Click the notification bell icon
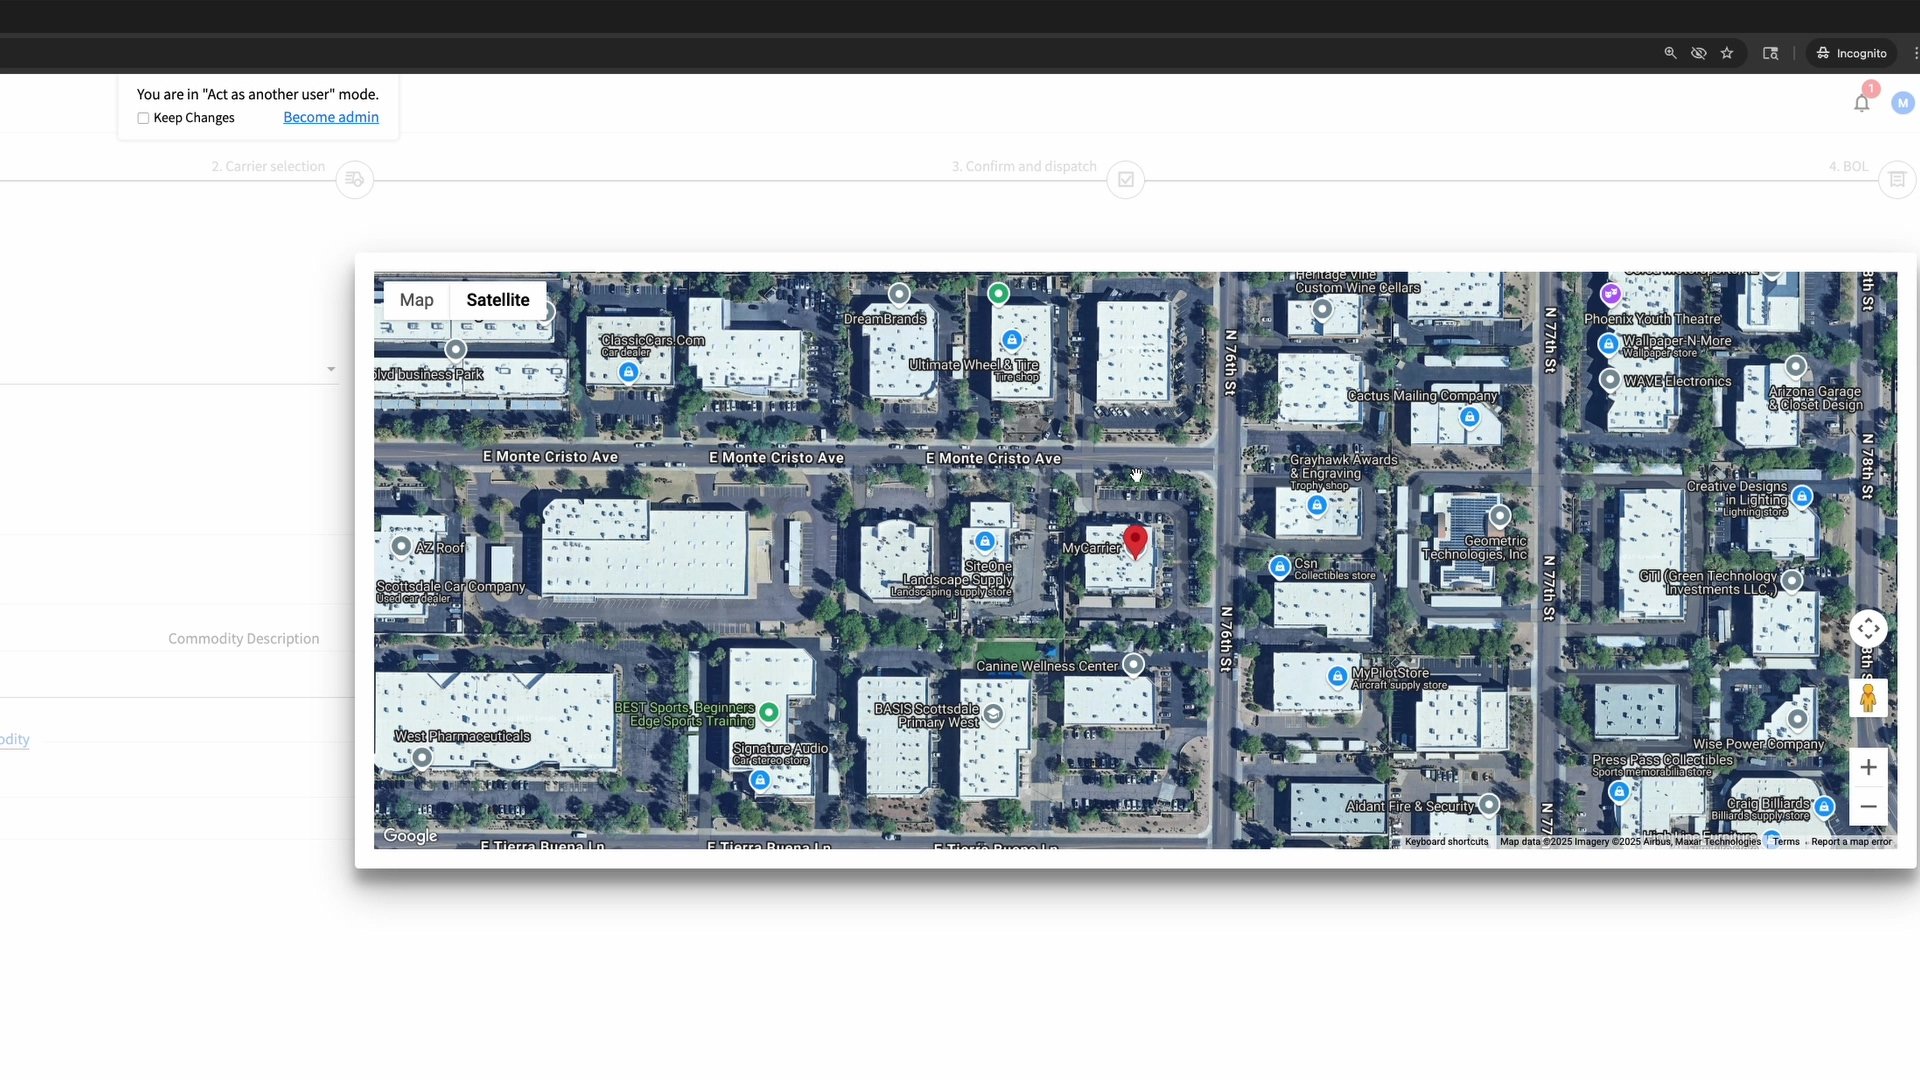1920x1080 pixels. (1861, 103)
